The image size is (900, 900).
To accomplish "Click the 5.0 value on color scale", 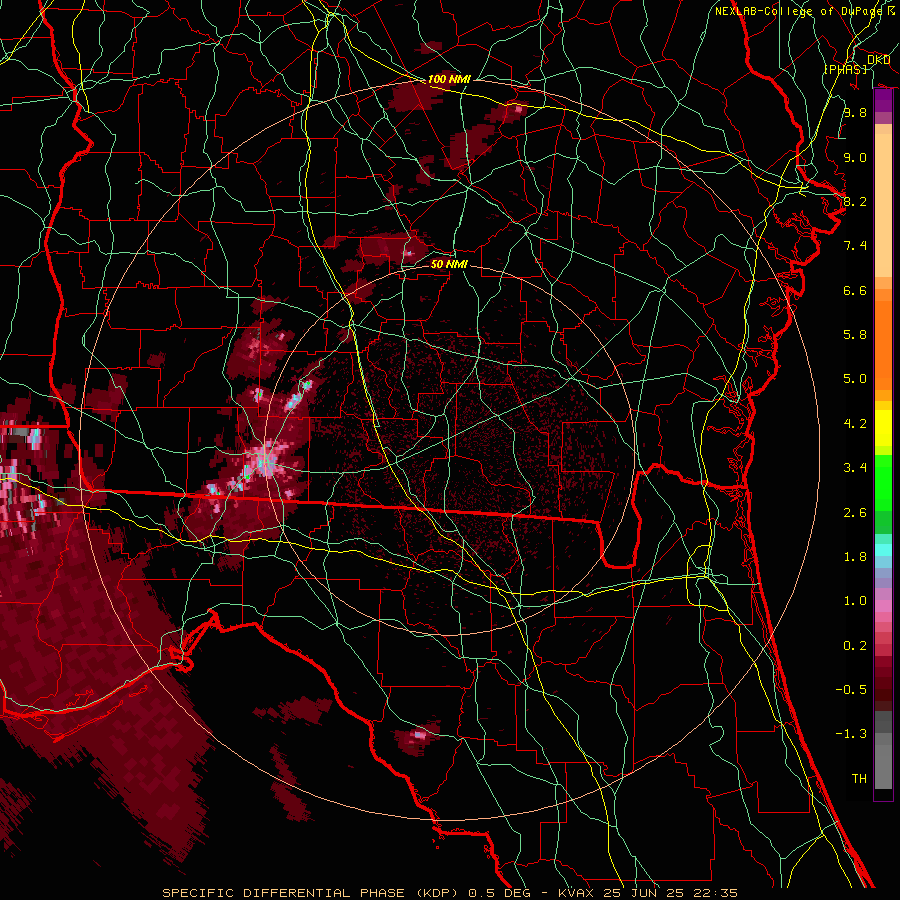I will (855, 379).
